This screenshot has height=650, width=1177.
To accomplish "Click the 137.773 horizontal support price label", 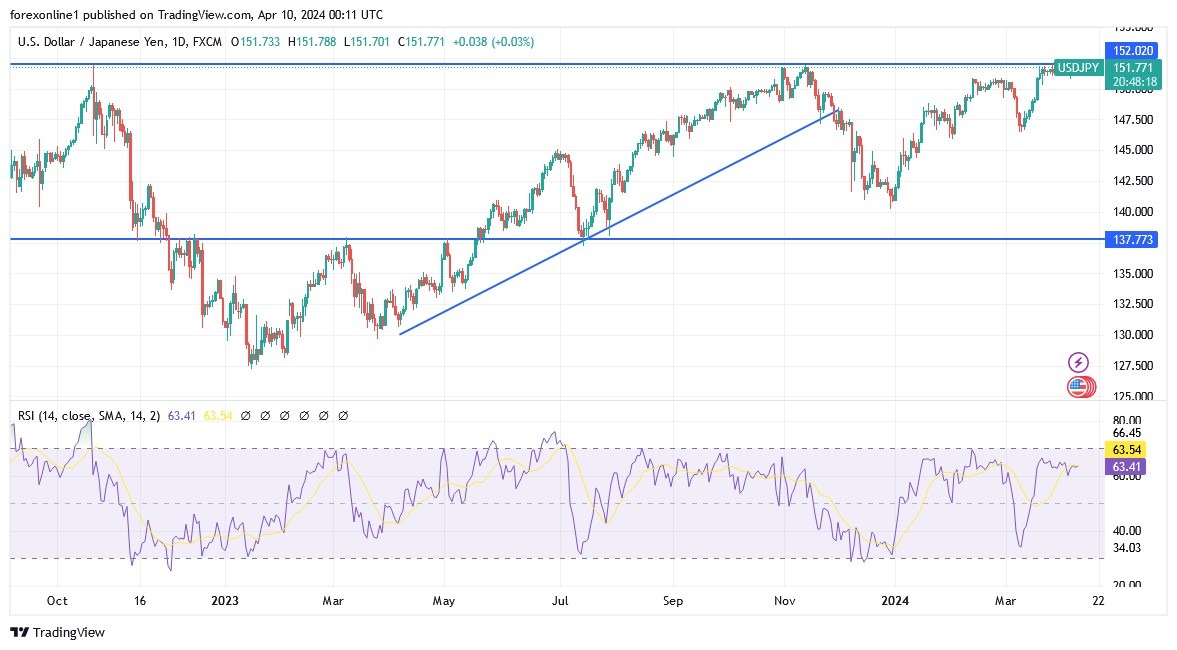I will [x=1133, y=239].
